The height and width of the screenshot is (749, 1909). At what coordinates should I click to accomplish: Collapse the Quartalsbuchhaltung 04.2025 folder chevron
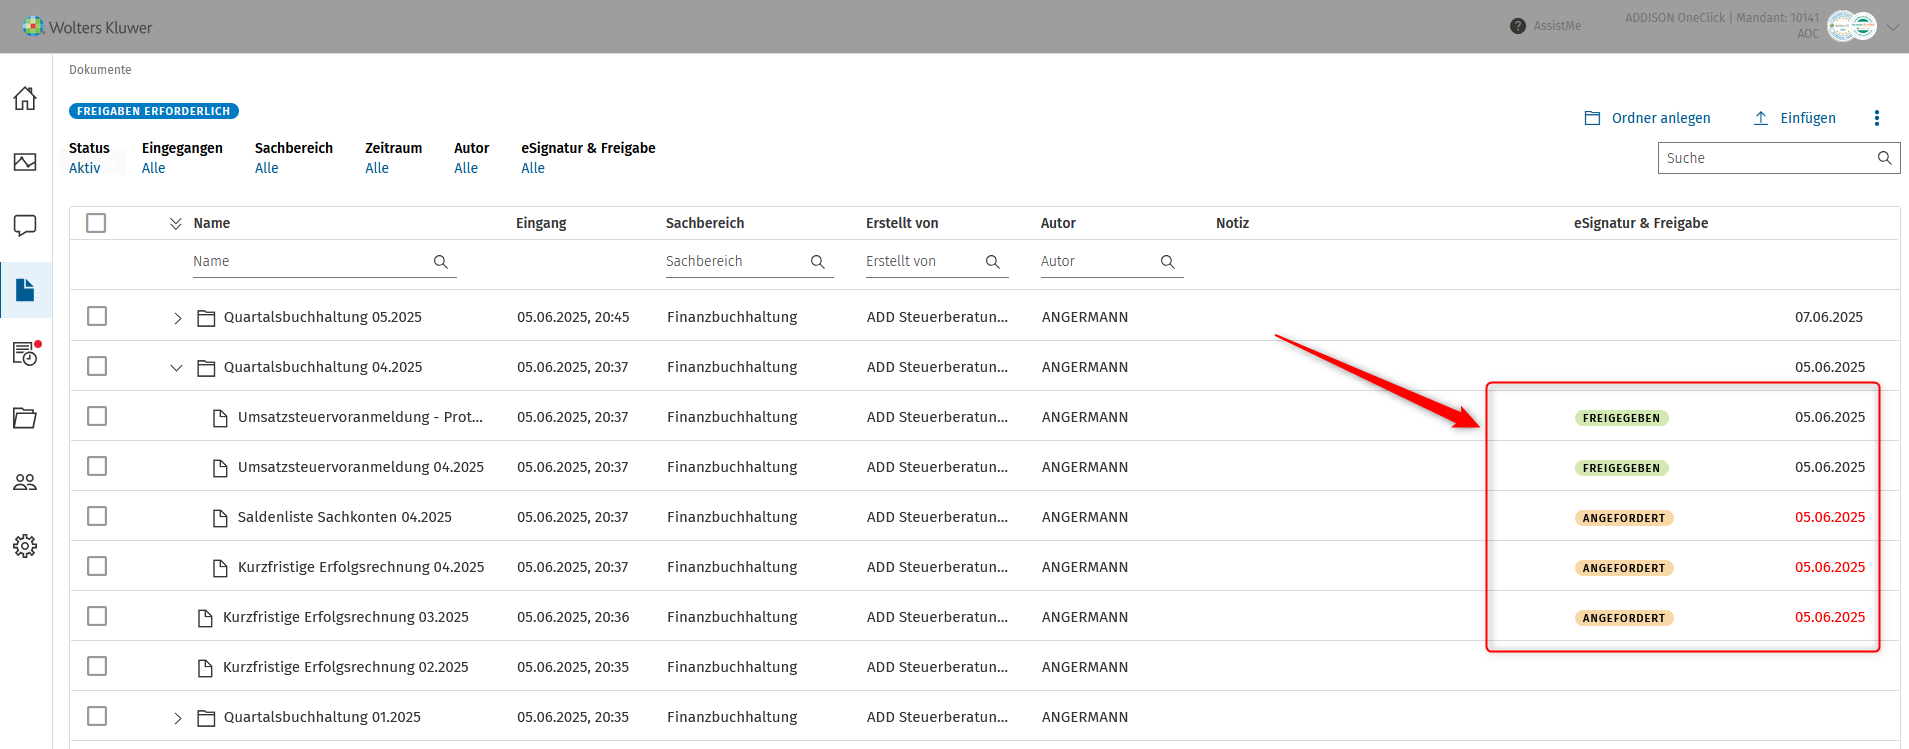point(177,368)
